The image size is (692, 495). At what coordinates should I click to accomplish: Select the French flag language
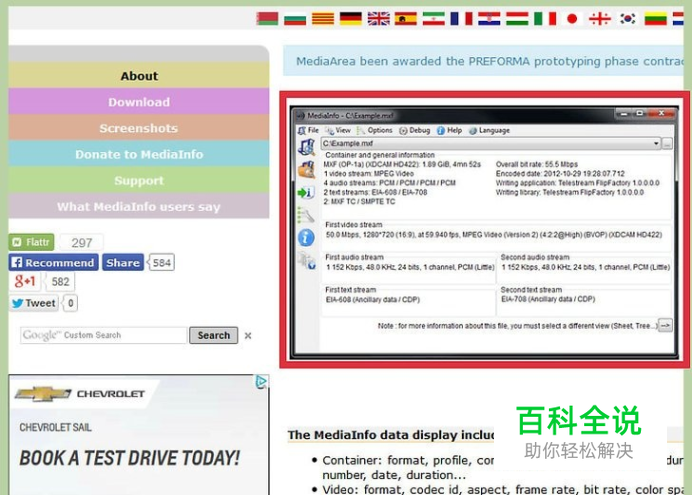(461, 19)
